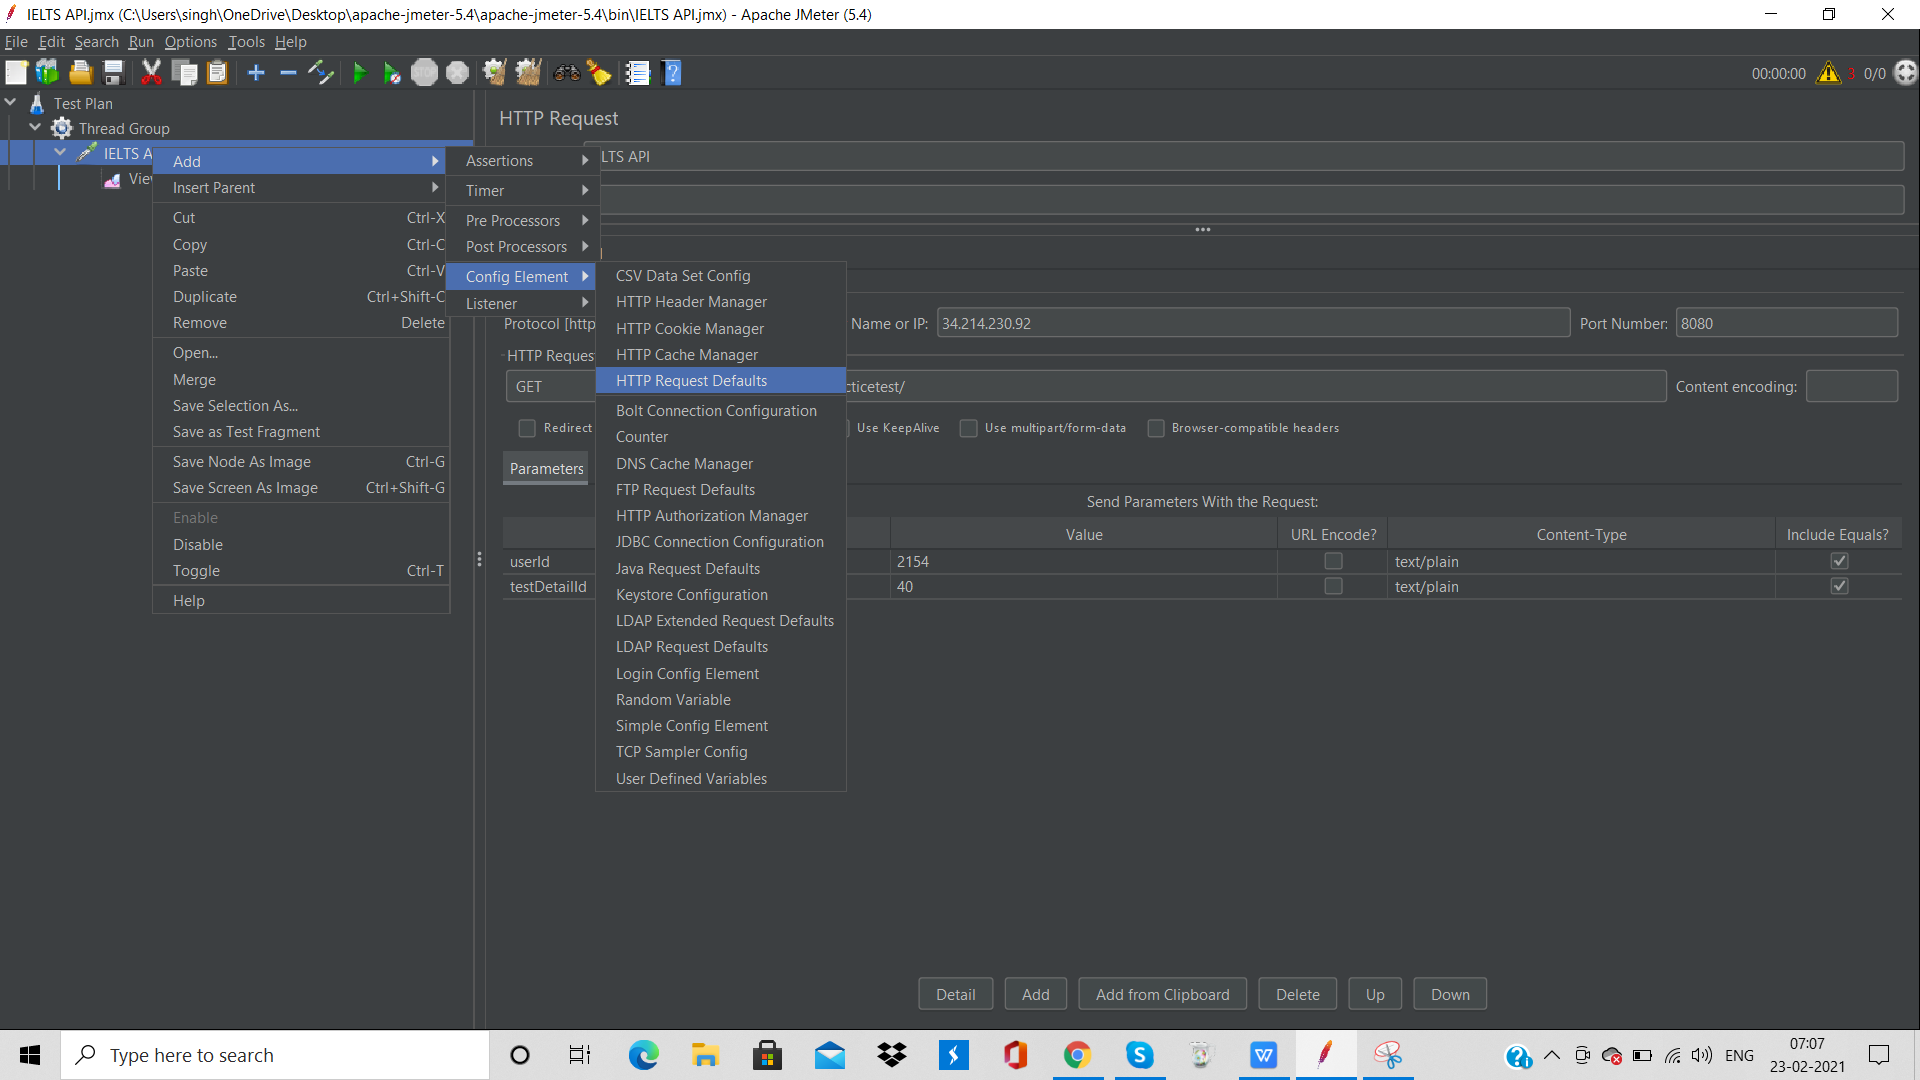Screen dimensions: 1920x1080
Task: Click the green Start run toolbar icon
Action: [x=359, y=73]
